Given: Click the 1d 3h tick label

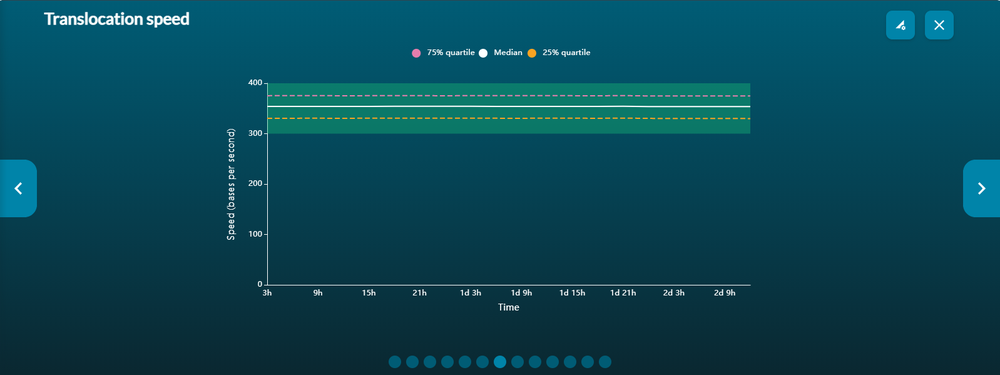Looking at the screenshot, I should [x=471, y=293].
